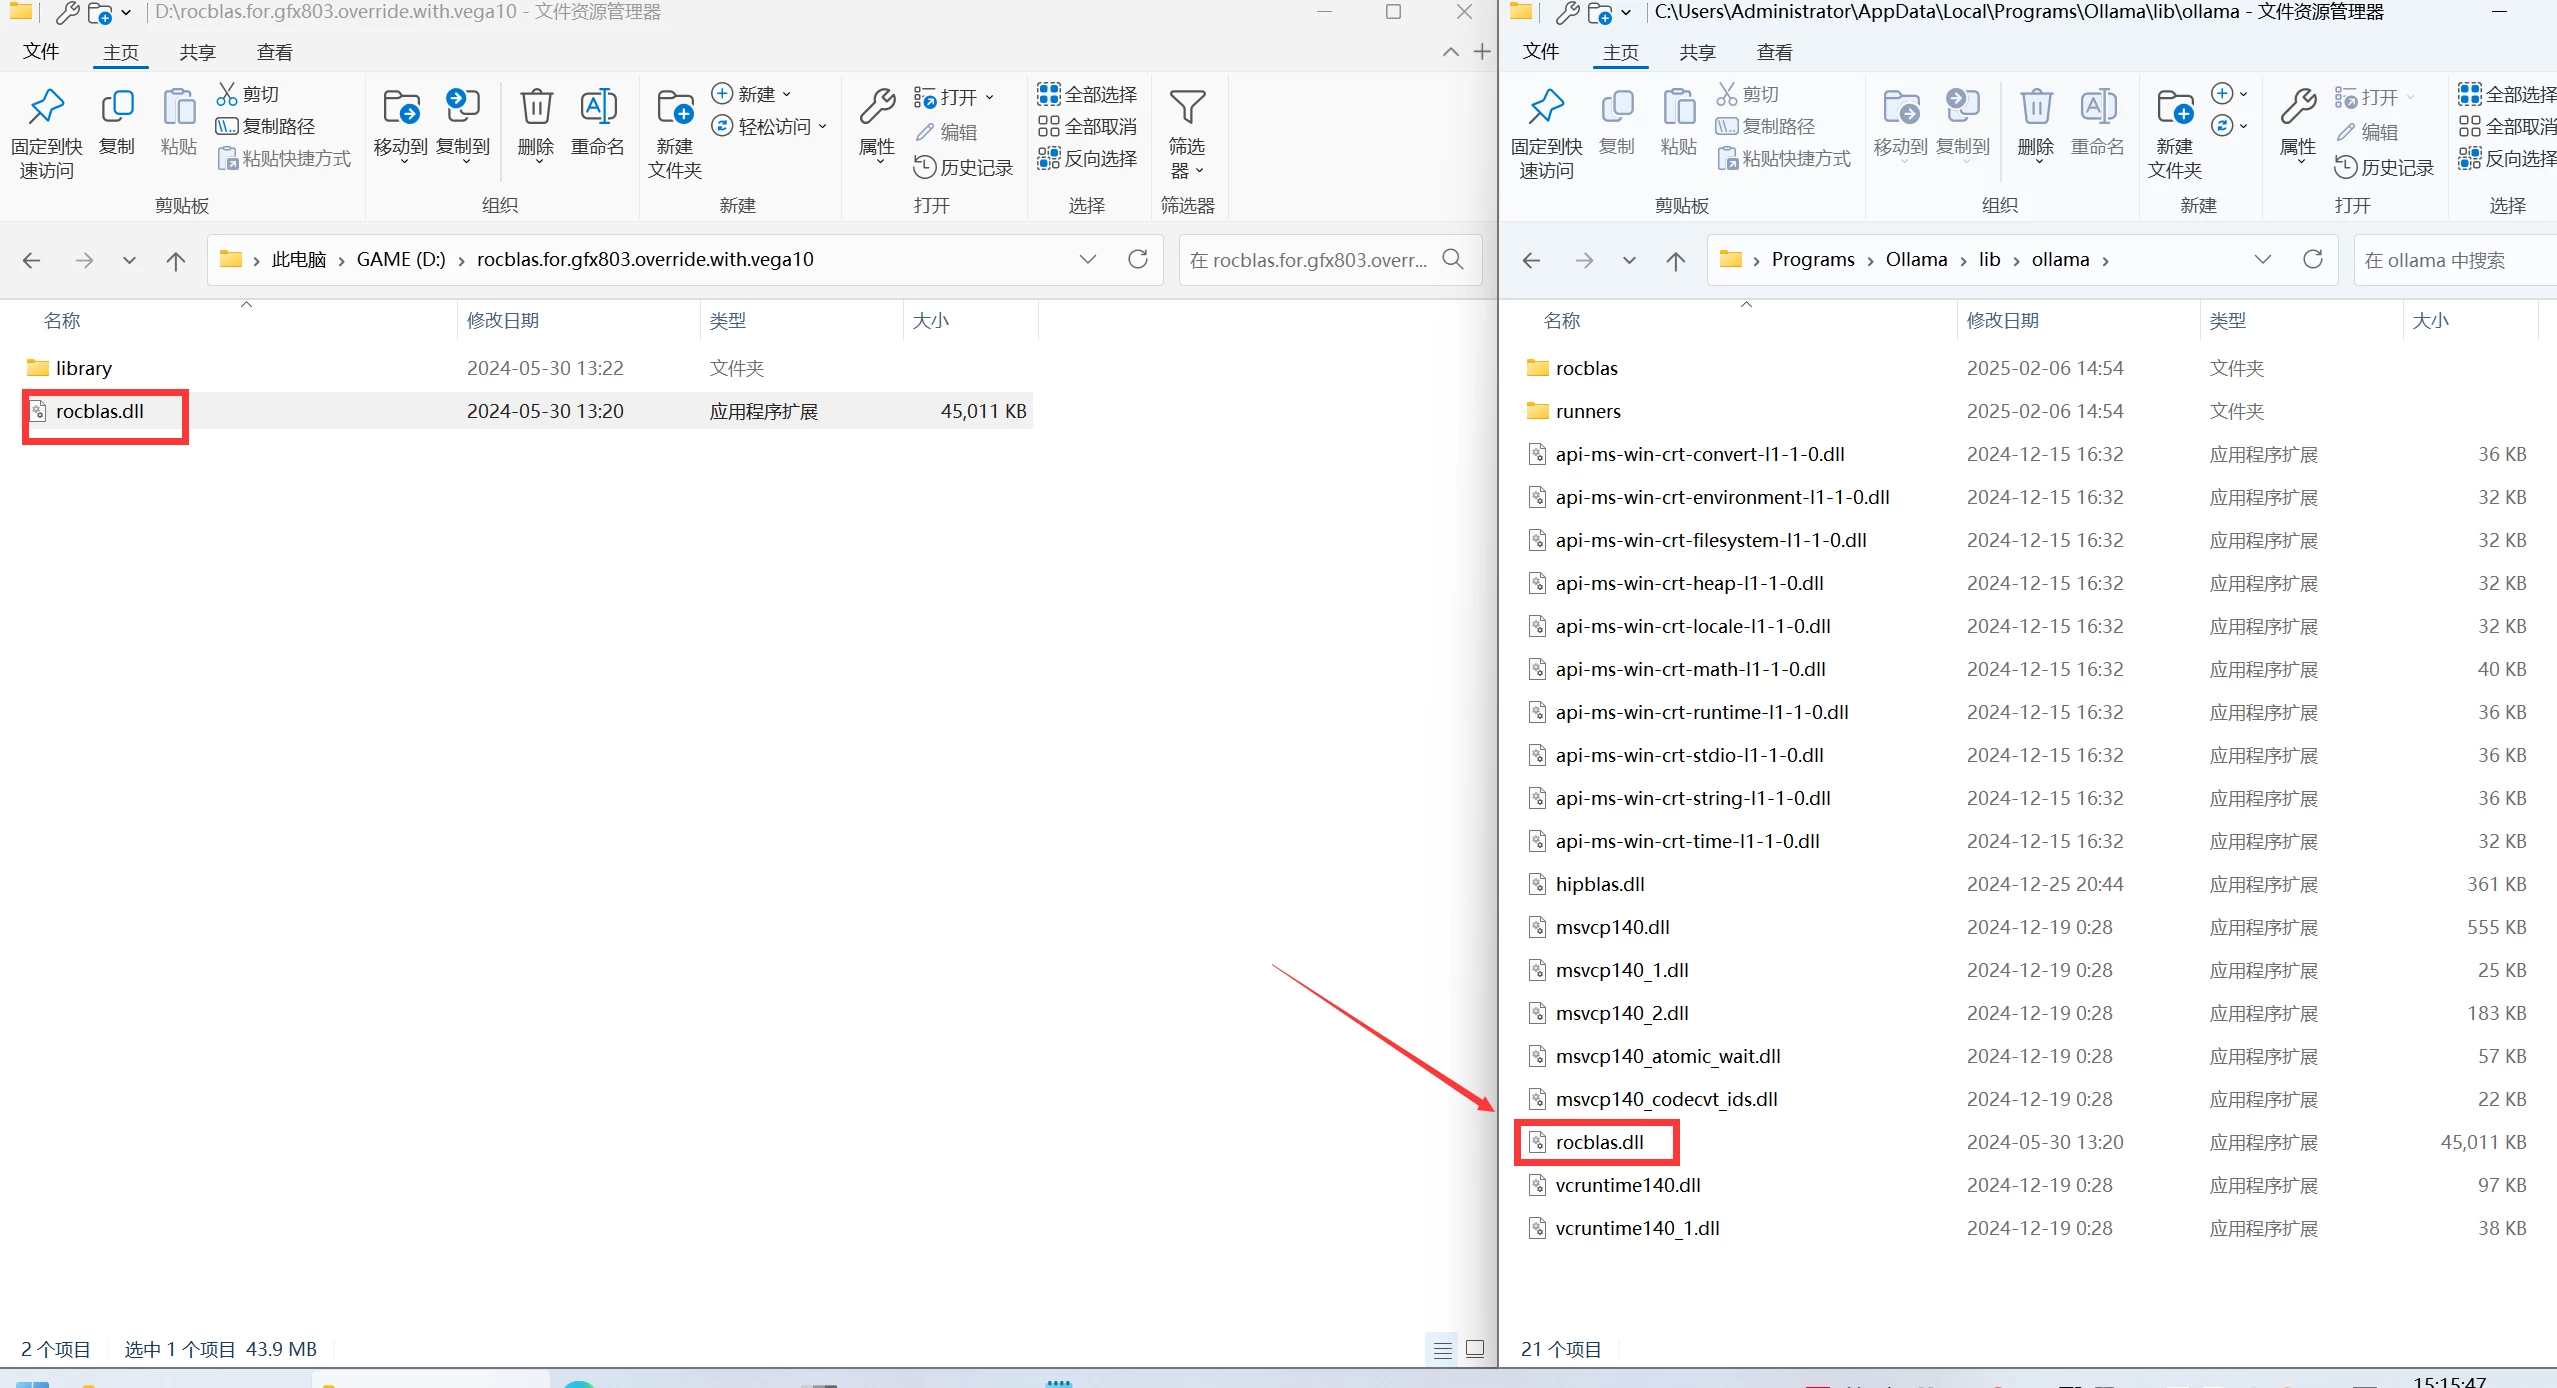Viewport: 2557px width, 1388px height.
Task: Click Copy Path in left window ribbon
Action: 265,126
